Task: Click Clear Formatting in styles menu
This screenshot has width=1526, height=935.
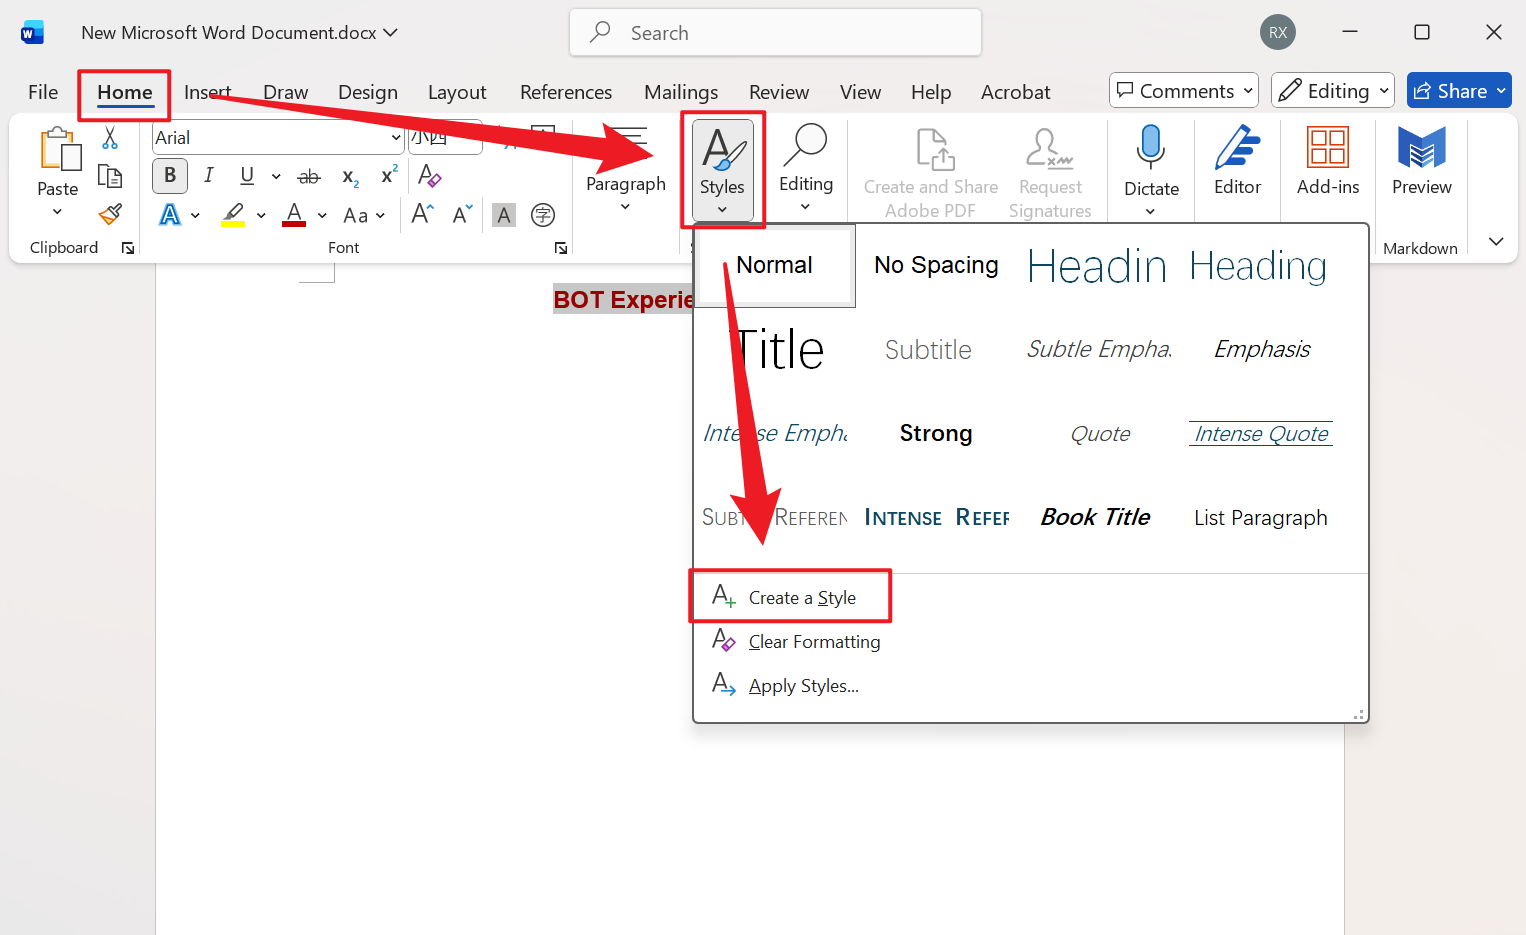Action: [x=813, y=641]
